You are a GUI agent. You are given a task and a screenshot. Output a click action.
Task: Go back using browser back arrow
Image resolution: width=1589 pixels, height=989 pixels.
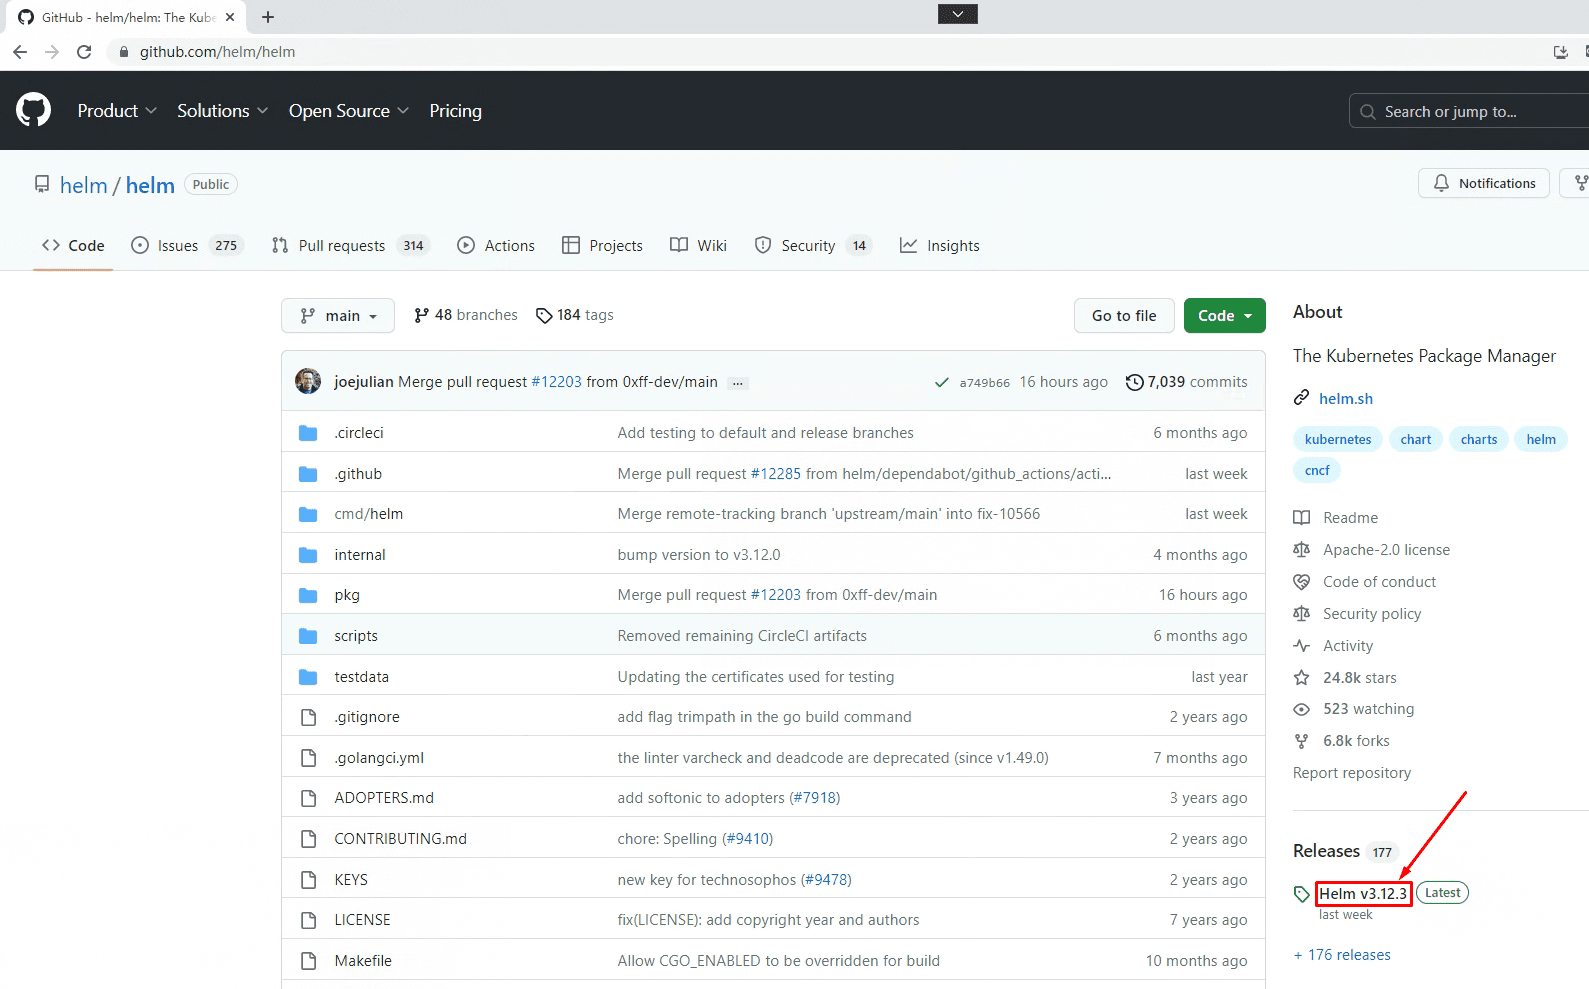pos(20,52)
